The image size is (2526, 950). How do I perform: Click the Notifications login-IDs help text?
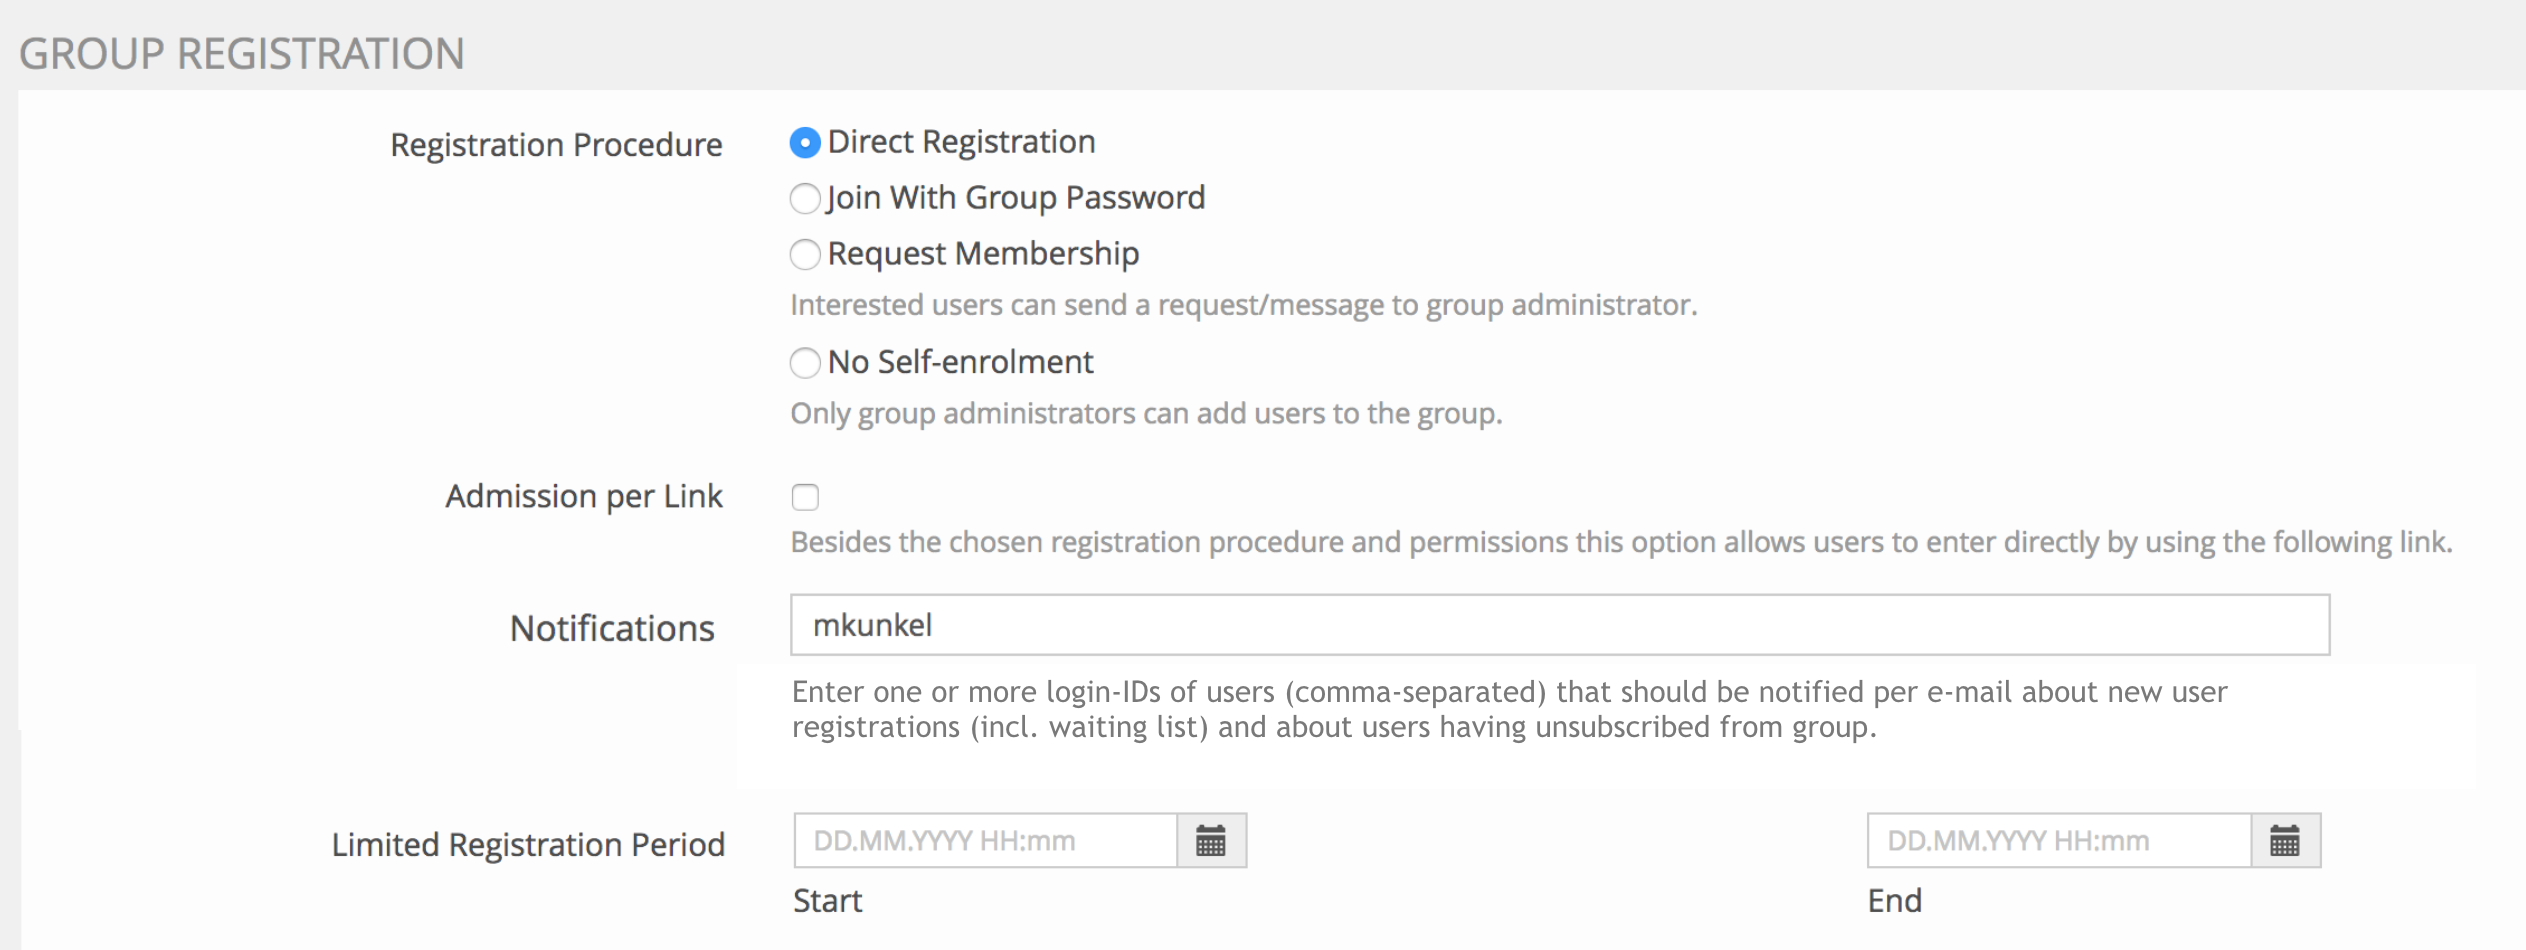pyautogui.click(x=1509, y=709)
